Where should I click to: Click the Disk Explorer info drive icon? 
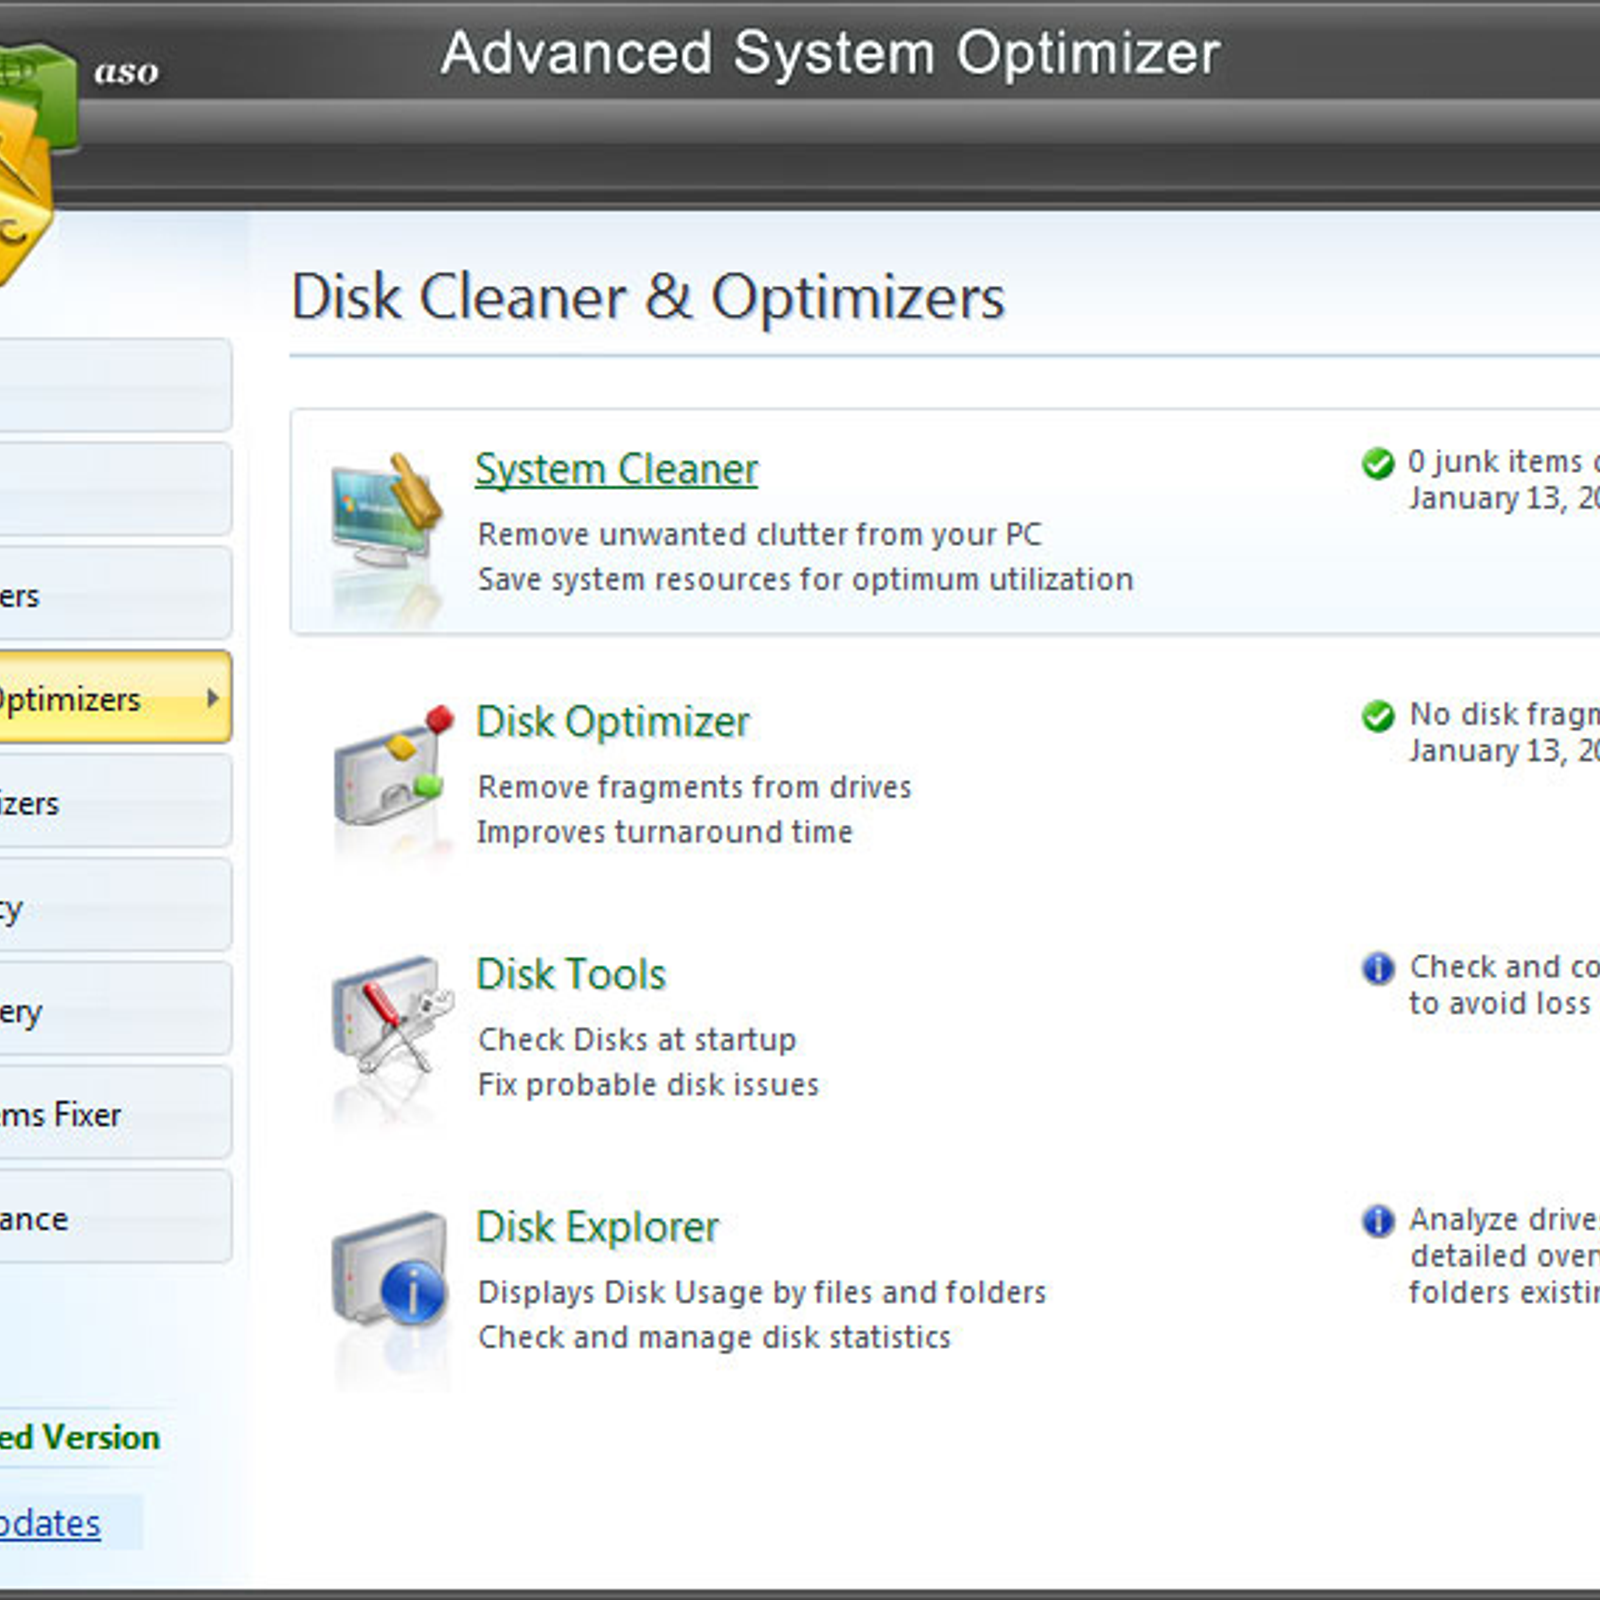pos(390,1268)
